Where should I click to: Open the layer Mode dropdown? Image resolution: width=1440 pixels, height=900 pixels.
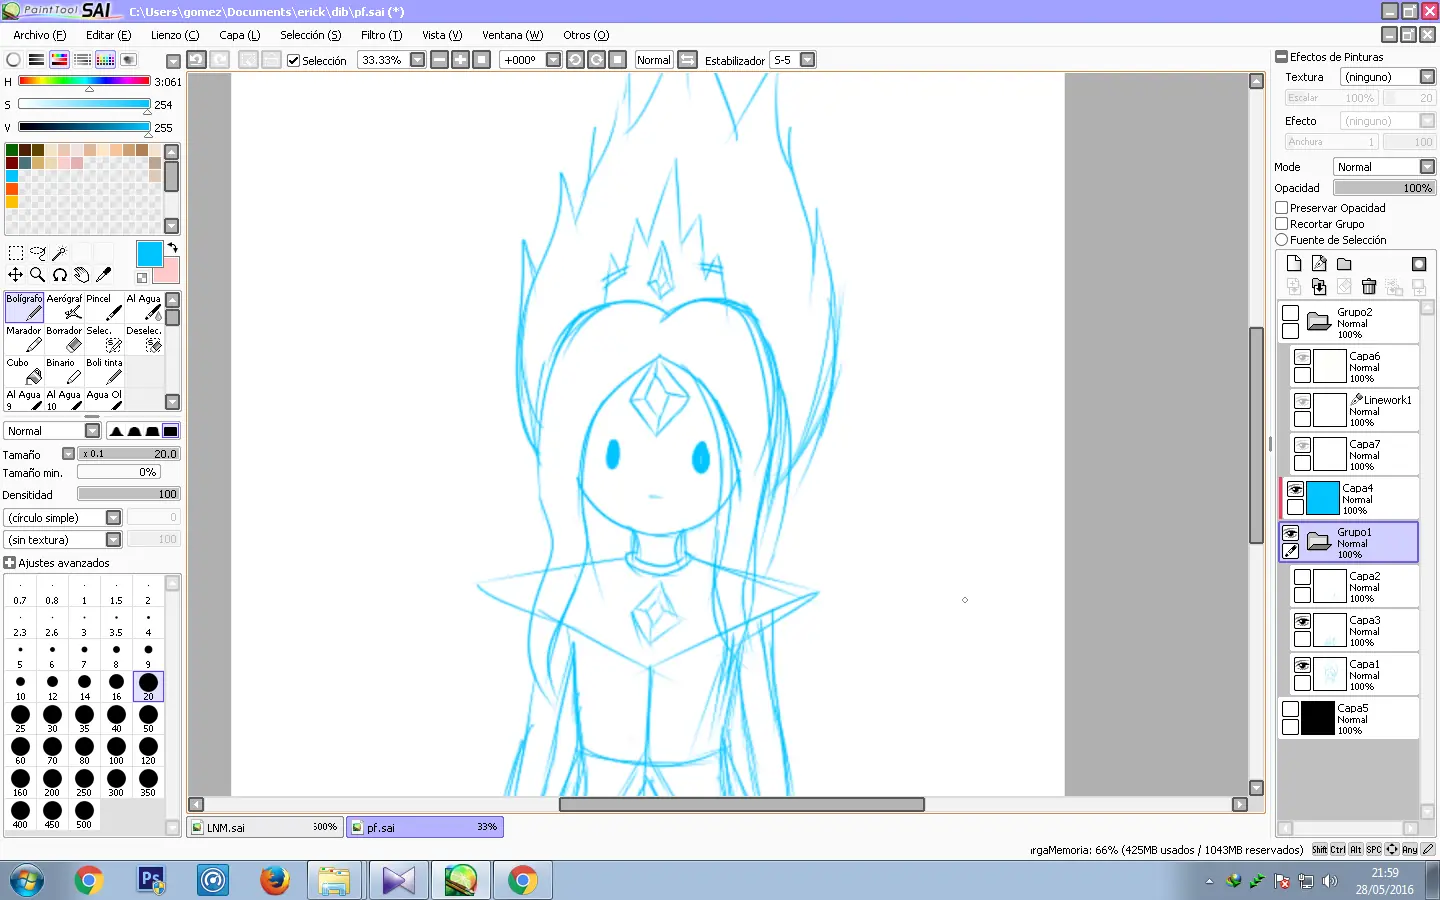[x=1427, y=167]
